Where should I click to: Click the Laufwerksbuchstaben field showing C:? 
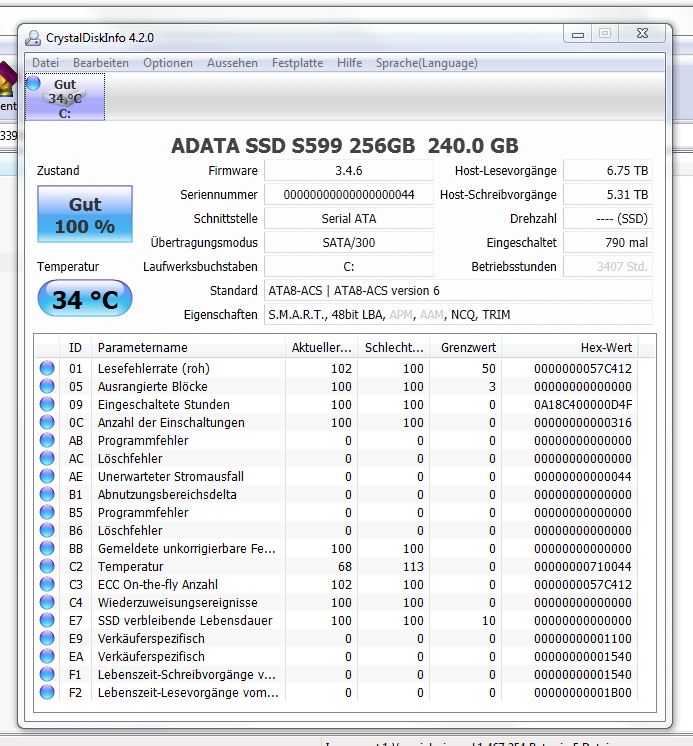coord(349,266)
